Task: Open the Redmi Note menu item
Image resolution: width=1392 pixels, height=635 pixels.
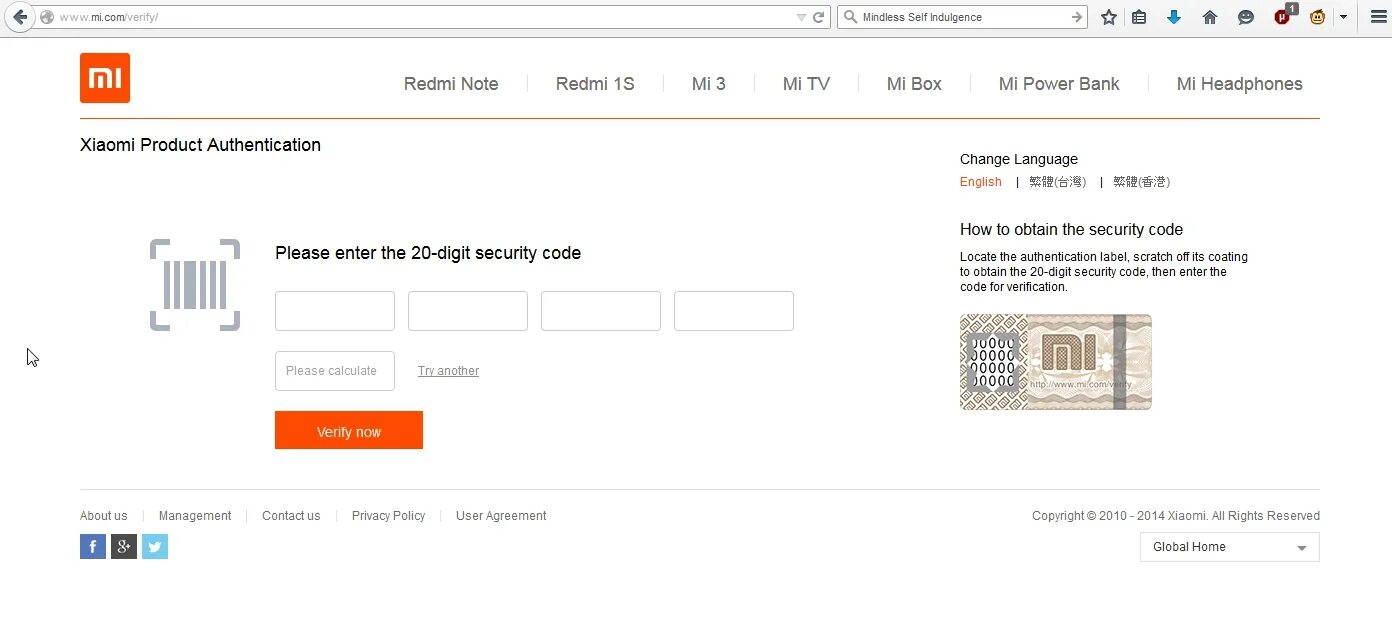Action: pos(451,84)
